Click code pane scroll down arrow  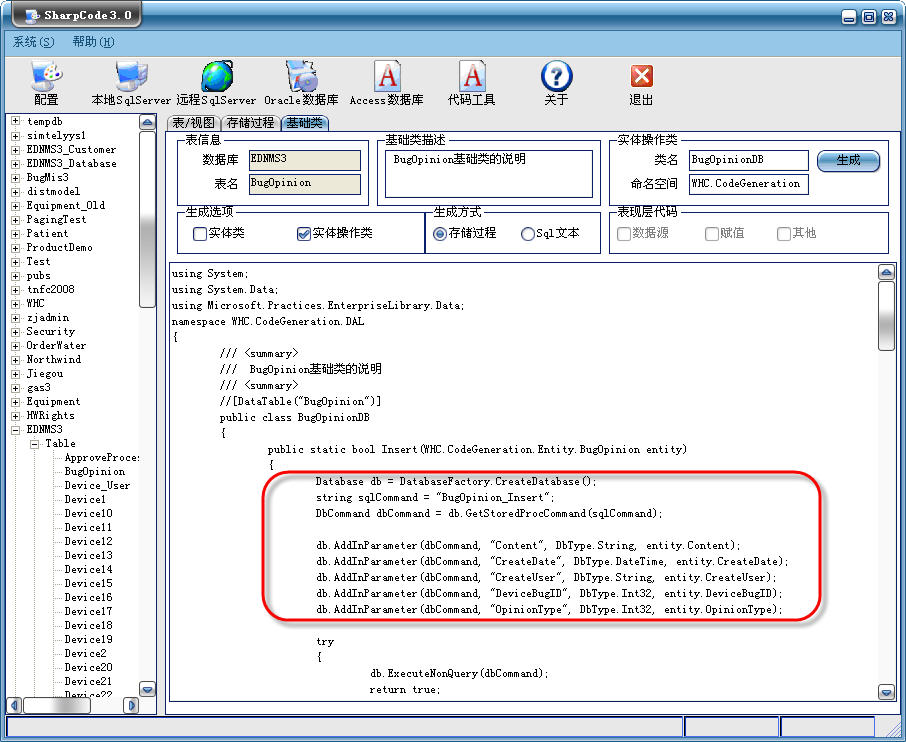tap(886, 691)
